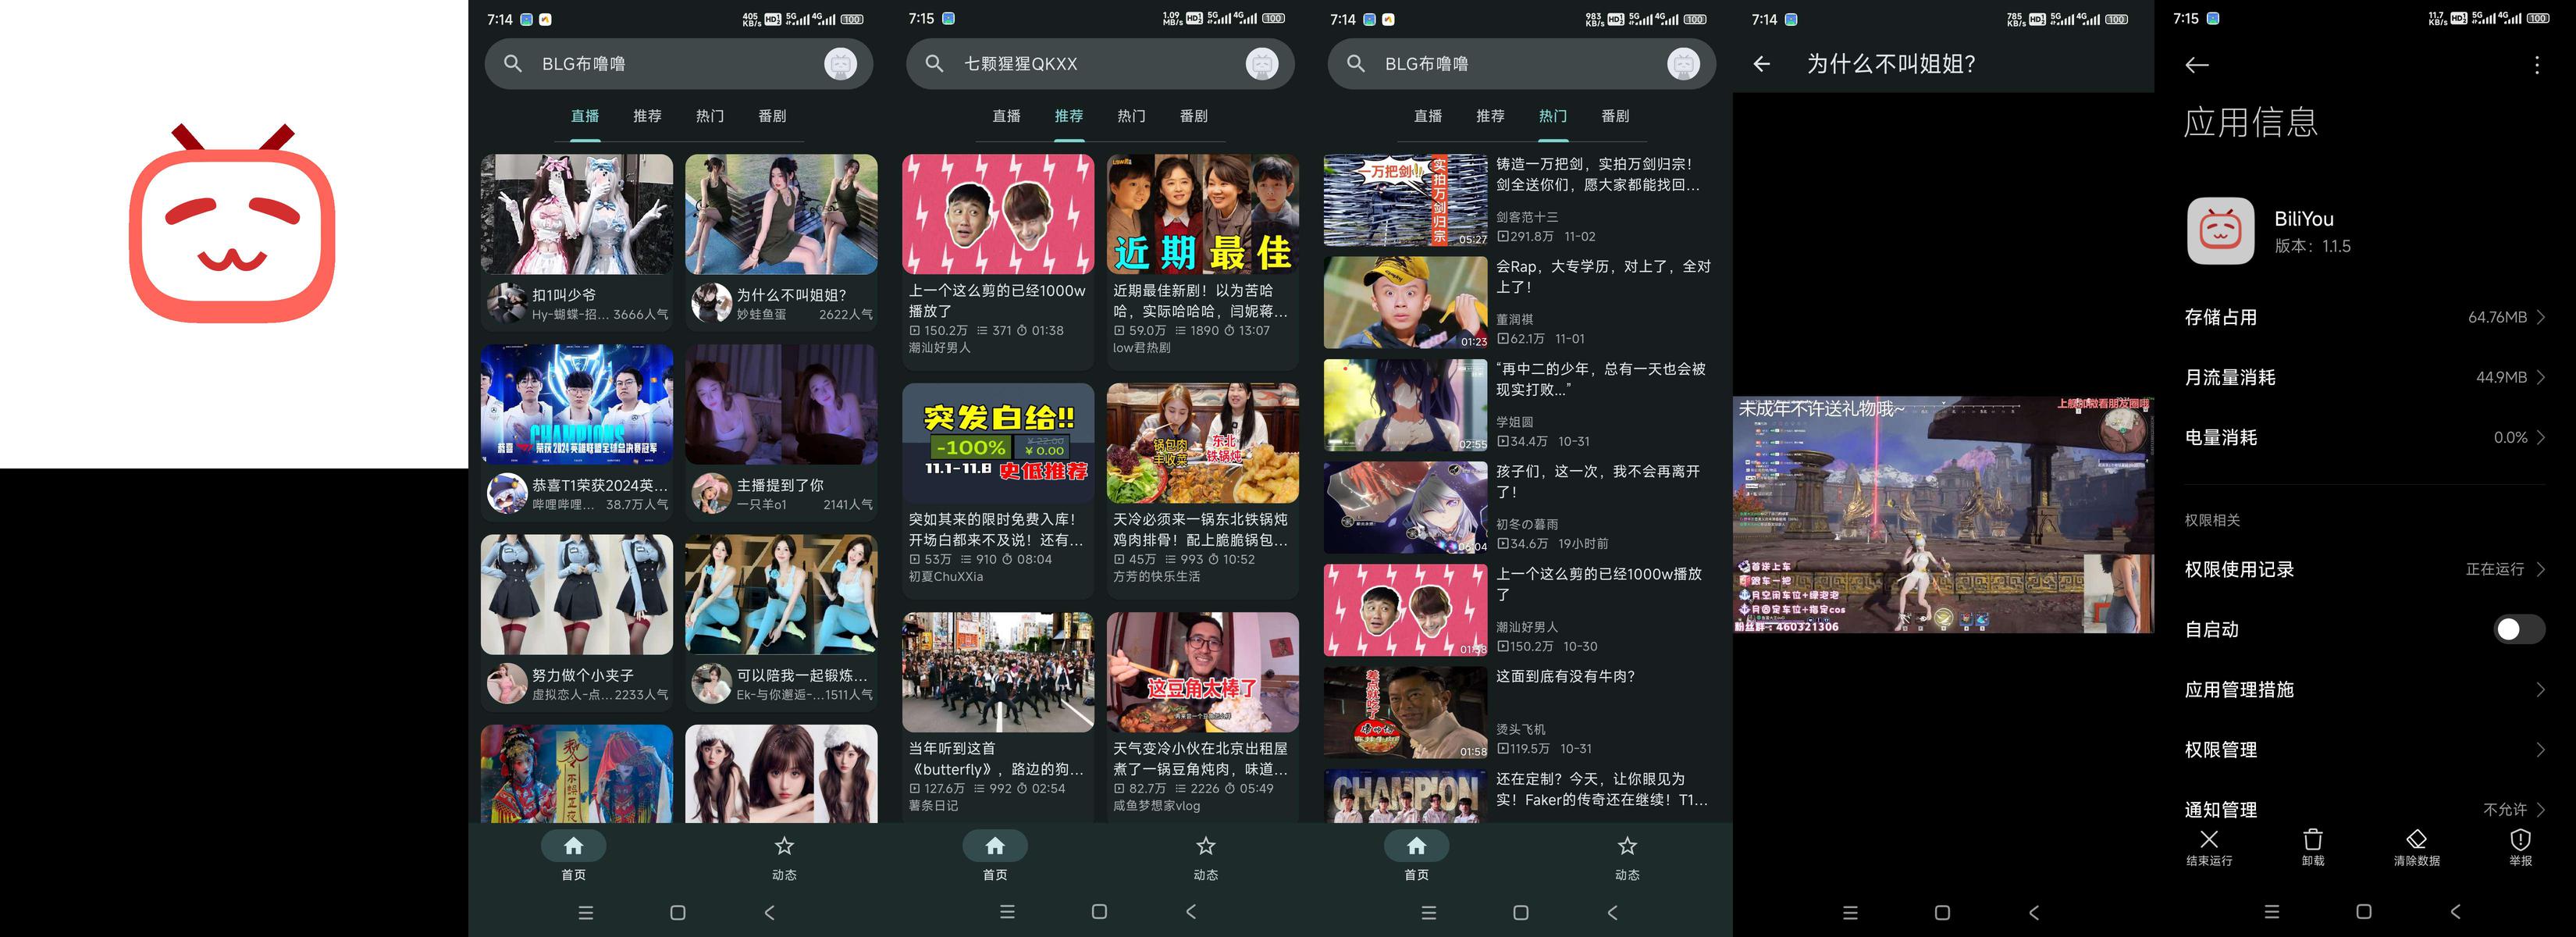Open 扣1叫少爷 live stream thumbnail
Screen dimensions: 2576x937
click(577, 214)
